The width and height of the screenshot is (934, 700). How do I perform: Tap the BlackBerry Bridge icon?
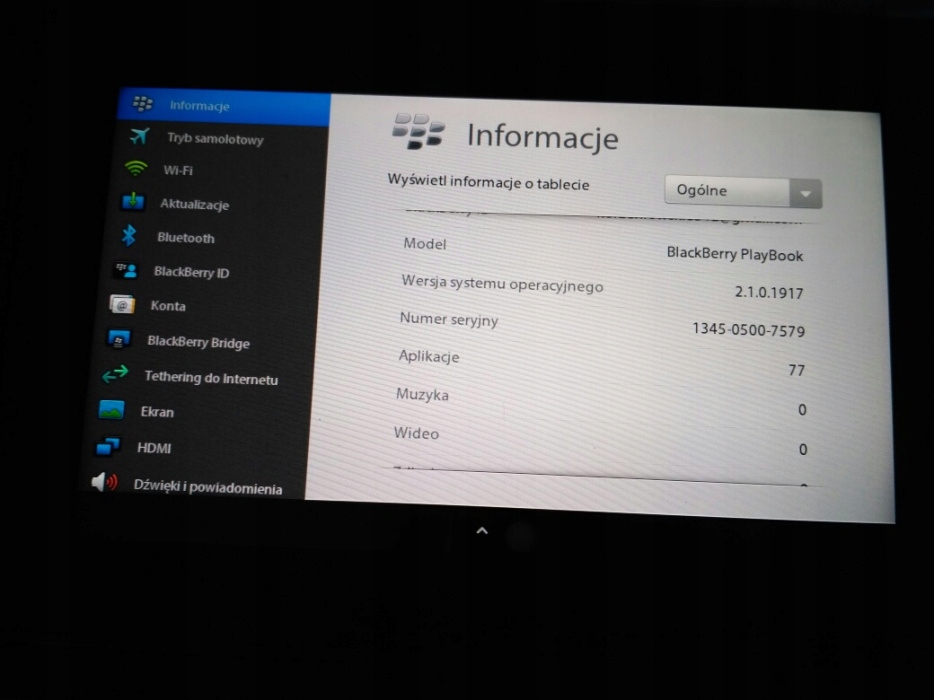119,339
